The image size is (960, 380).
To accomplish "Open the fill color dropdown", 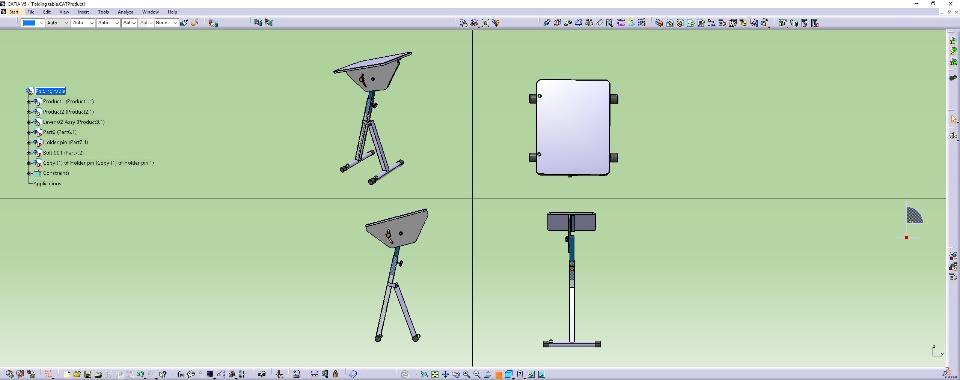I will (32, 23).
